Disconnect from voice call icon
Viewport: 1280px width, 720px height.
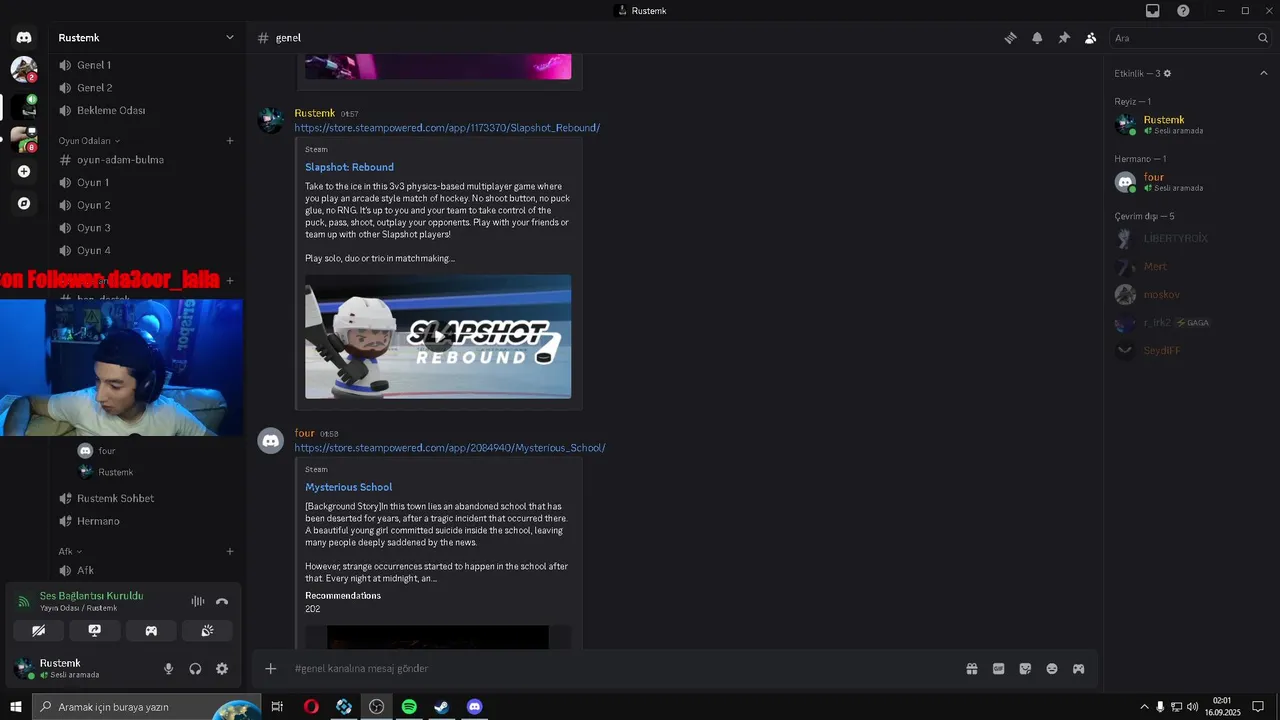pyautogui.click(x=222, y=601)
